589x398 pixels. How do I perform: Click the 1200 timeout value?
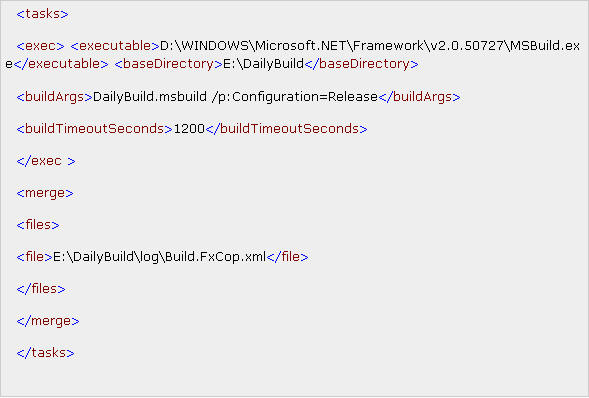[189, 129]
